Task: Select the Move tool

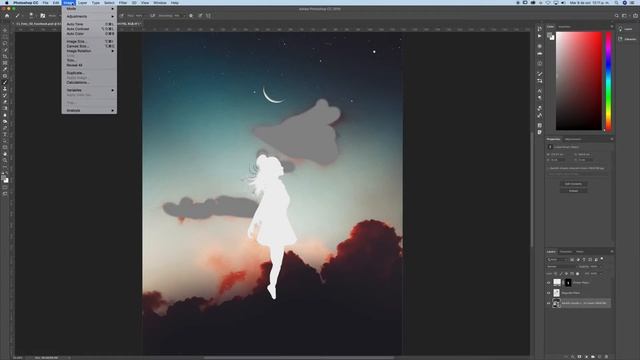Action: click(5, 30)
